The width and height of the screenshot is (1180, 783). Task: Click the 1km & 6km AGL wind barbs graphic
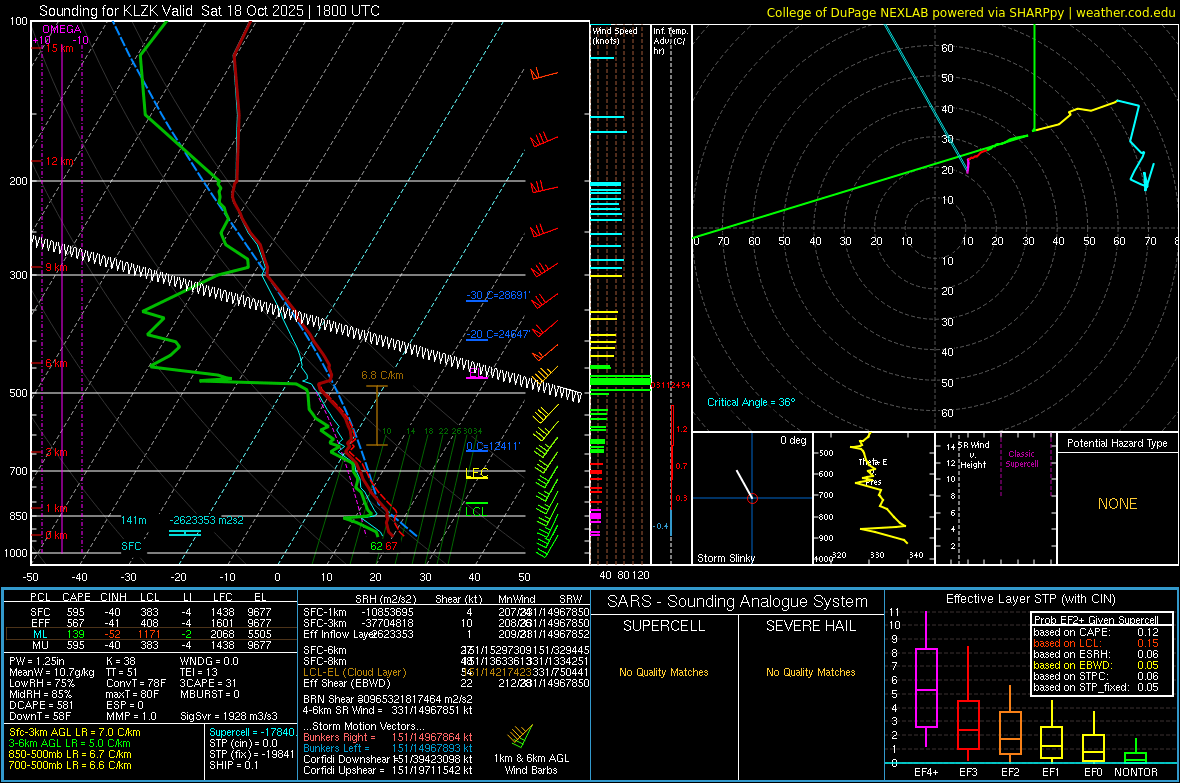(522, 736)
